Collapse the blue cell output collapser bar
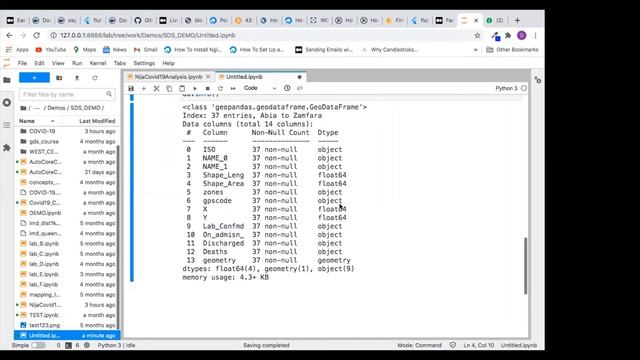The width and height of the screenshot is (640, 360). coord(132,192)
